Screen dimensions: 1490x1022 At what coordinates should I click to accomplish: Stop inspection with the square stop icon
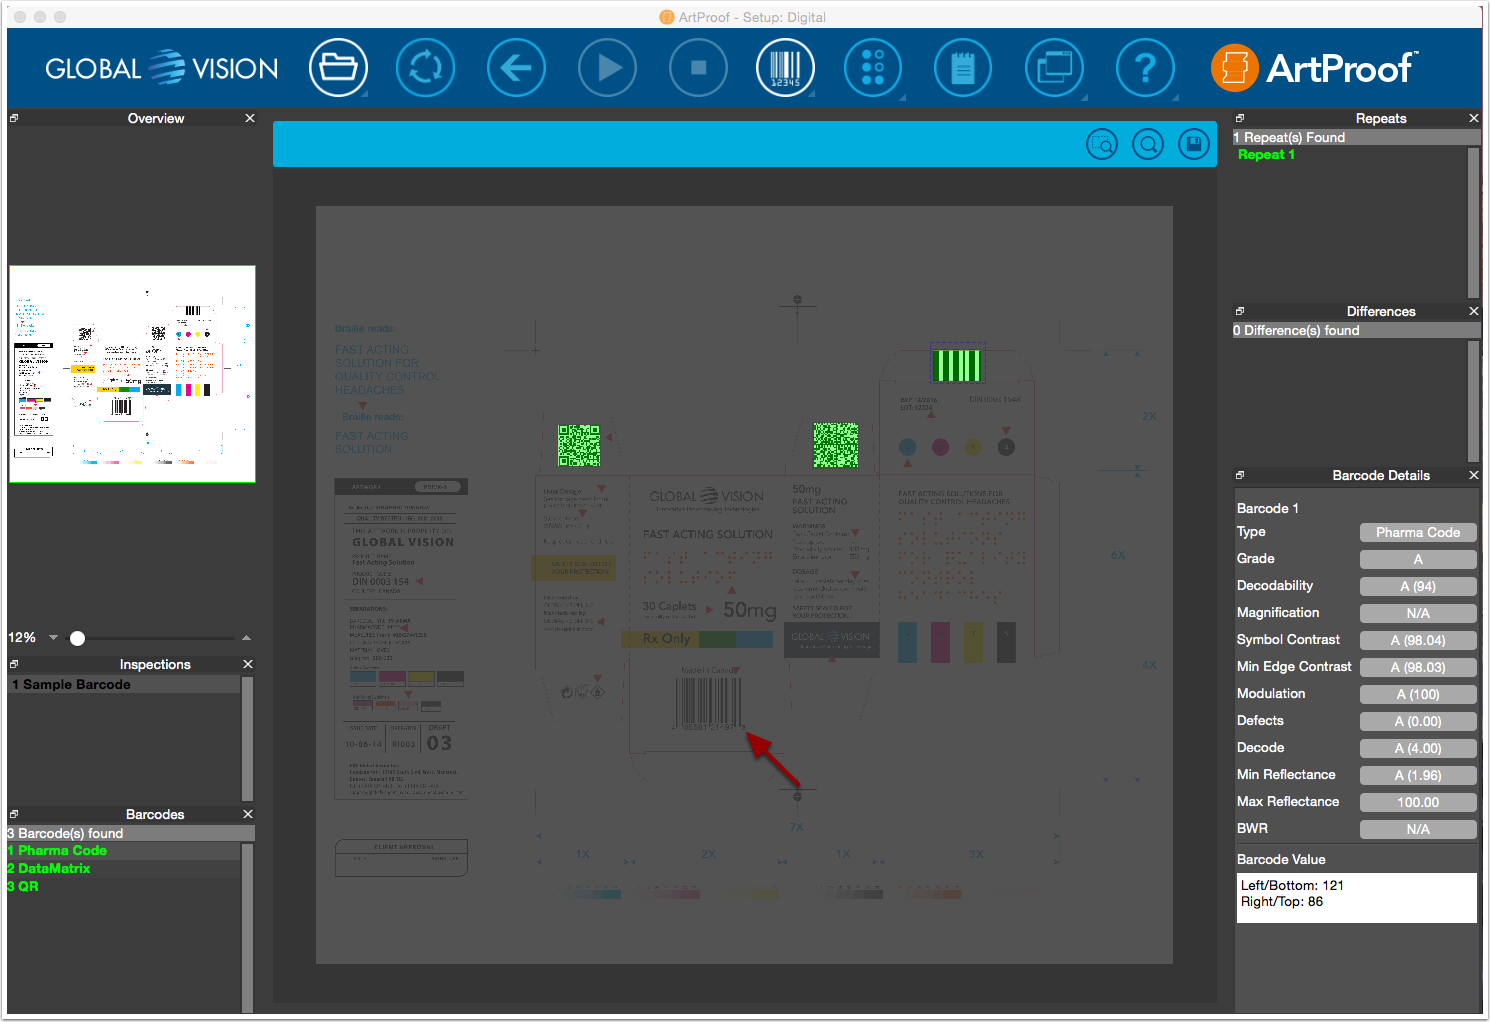coord(698,68)
